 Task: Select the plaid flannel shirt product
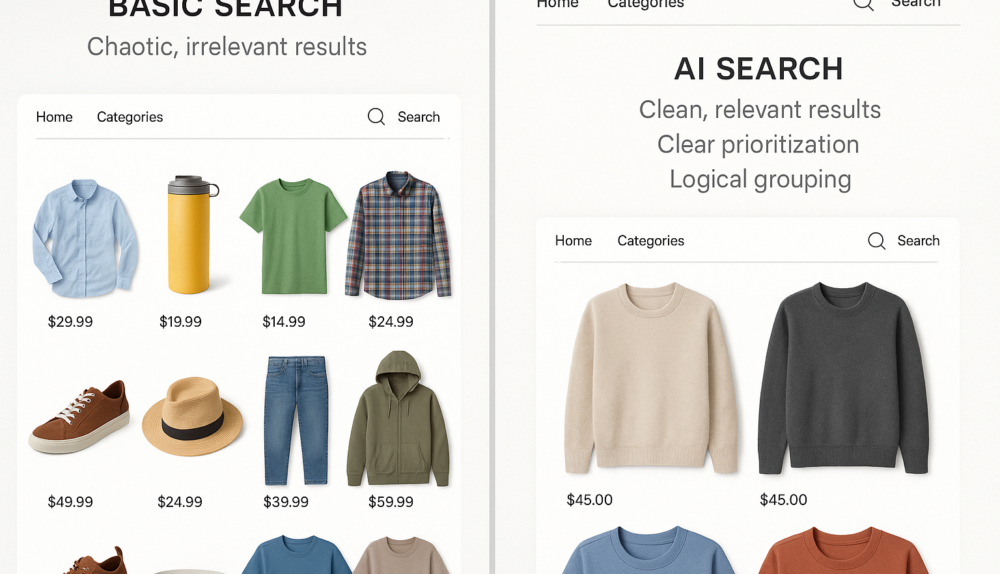pyautogui.click(x=398, y=236)
